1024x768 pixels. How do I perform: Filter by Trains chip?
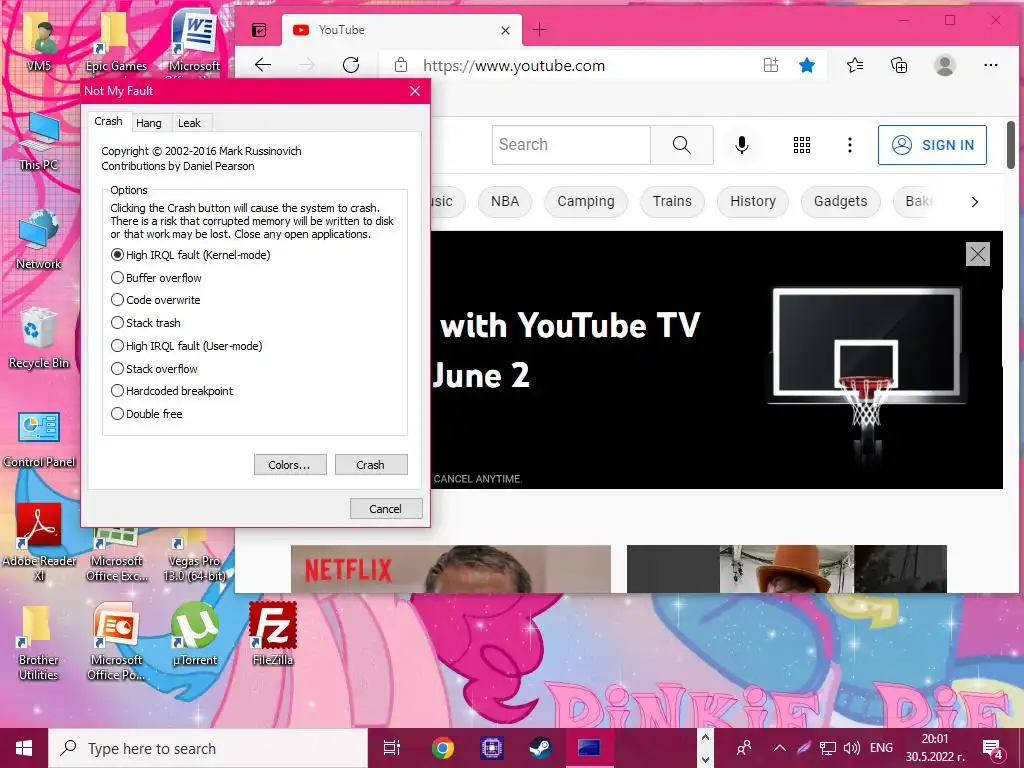672,201
